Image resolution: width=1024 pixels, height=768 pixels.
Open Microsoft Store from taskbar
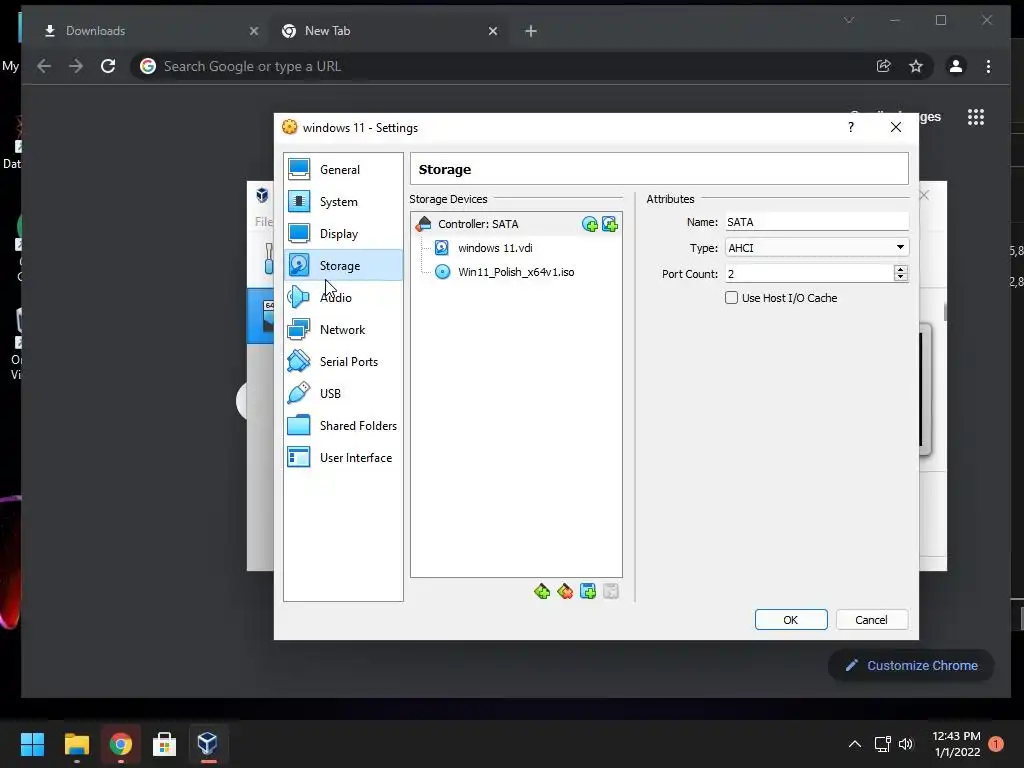click(164, 744)
